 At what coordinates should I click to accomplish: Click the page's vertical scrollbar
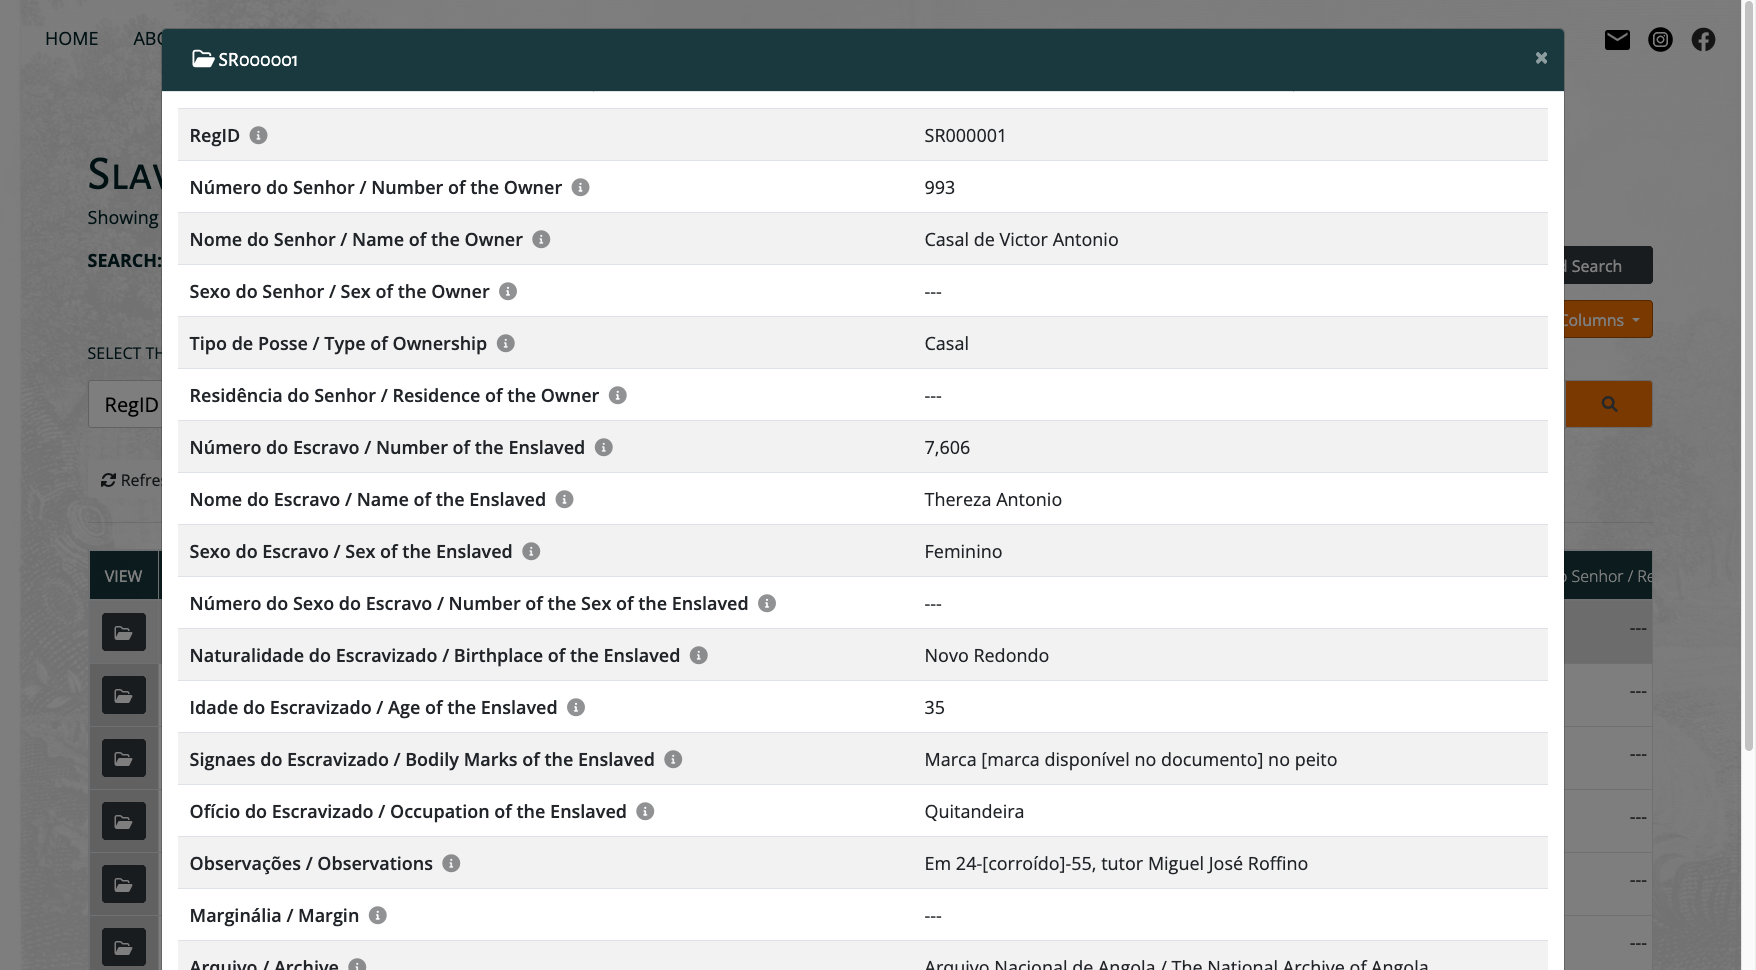(x=1748, y=400)
